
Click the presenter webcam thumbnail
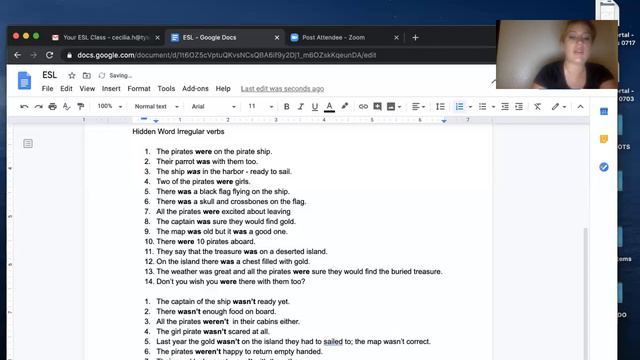(x=557, y=54)
